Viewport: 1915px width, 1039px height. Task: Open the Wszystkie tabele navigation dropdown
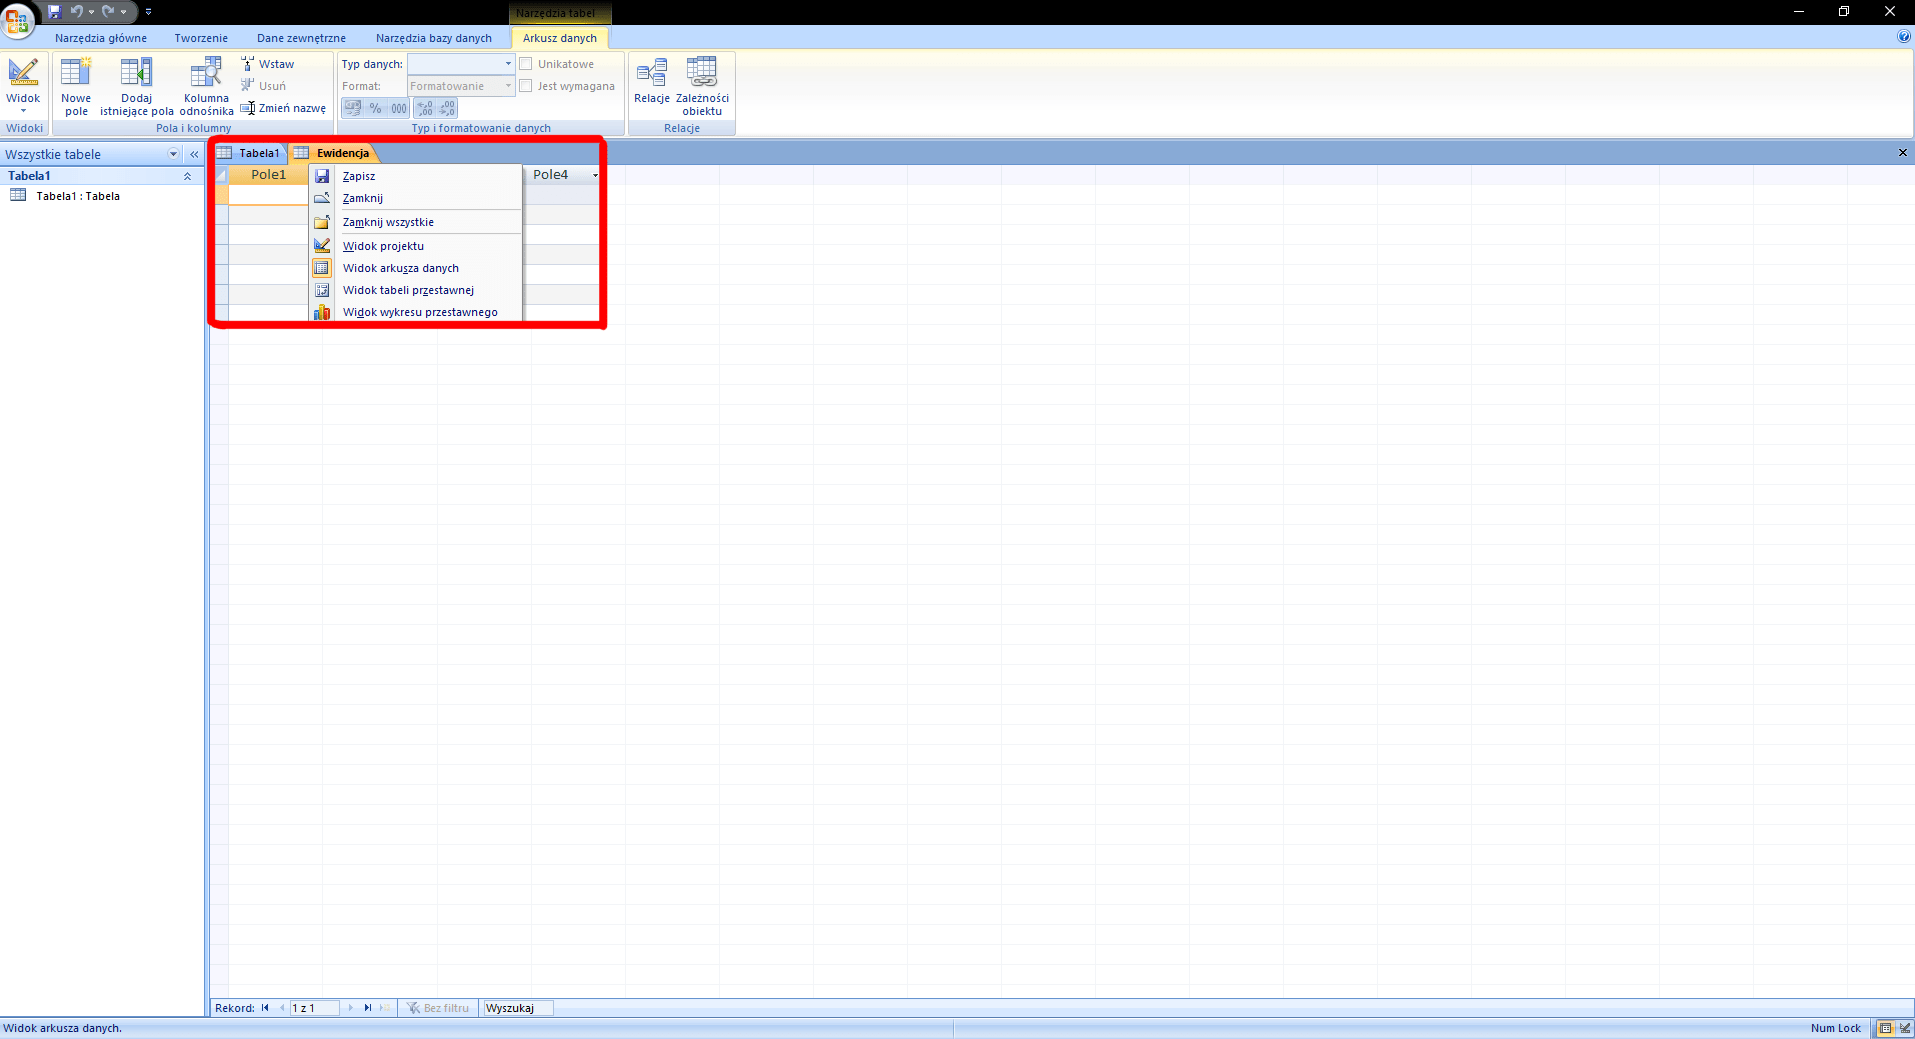[x=173, y=154]
